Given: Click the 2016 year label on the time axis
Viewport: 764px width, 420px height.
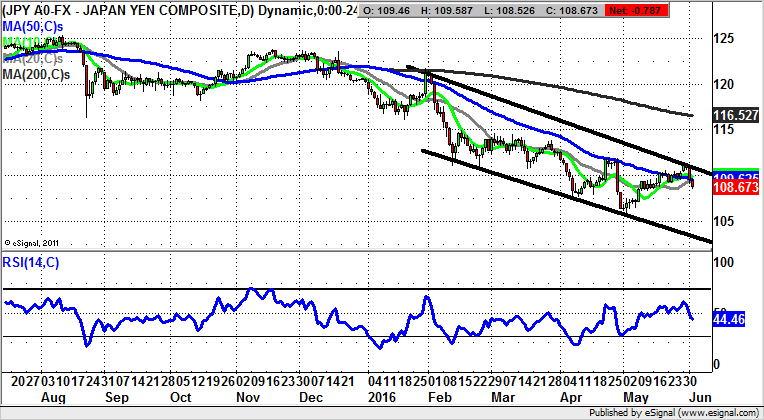Looking at the screenshot, I should [x=380, y=397].
